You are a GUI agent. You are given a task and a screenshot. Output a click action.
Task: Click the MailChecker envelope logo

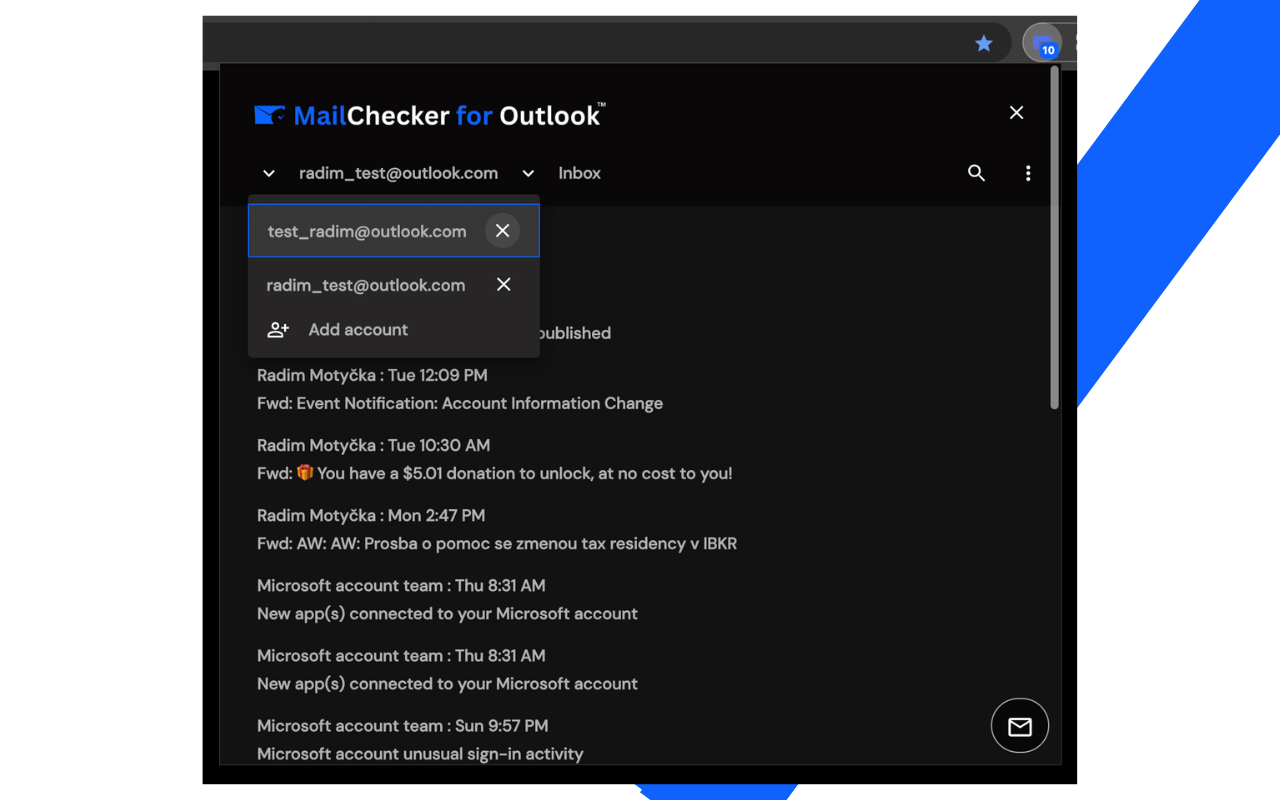268,114
